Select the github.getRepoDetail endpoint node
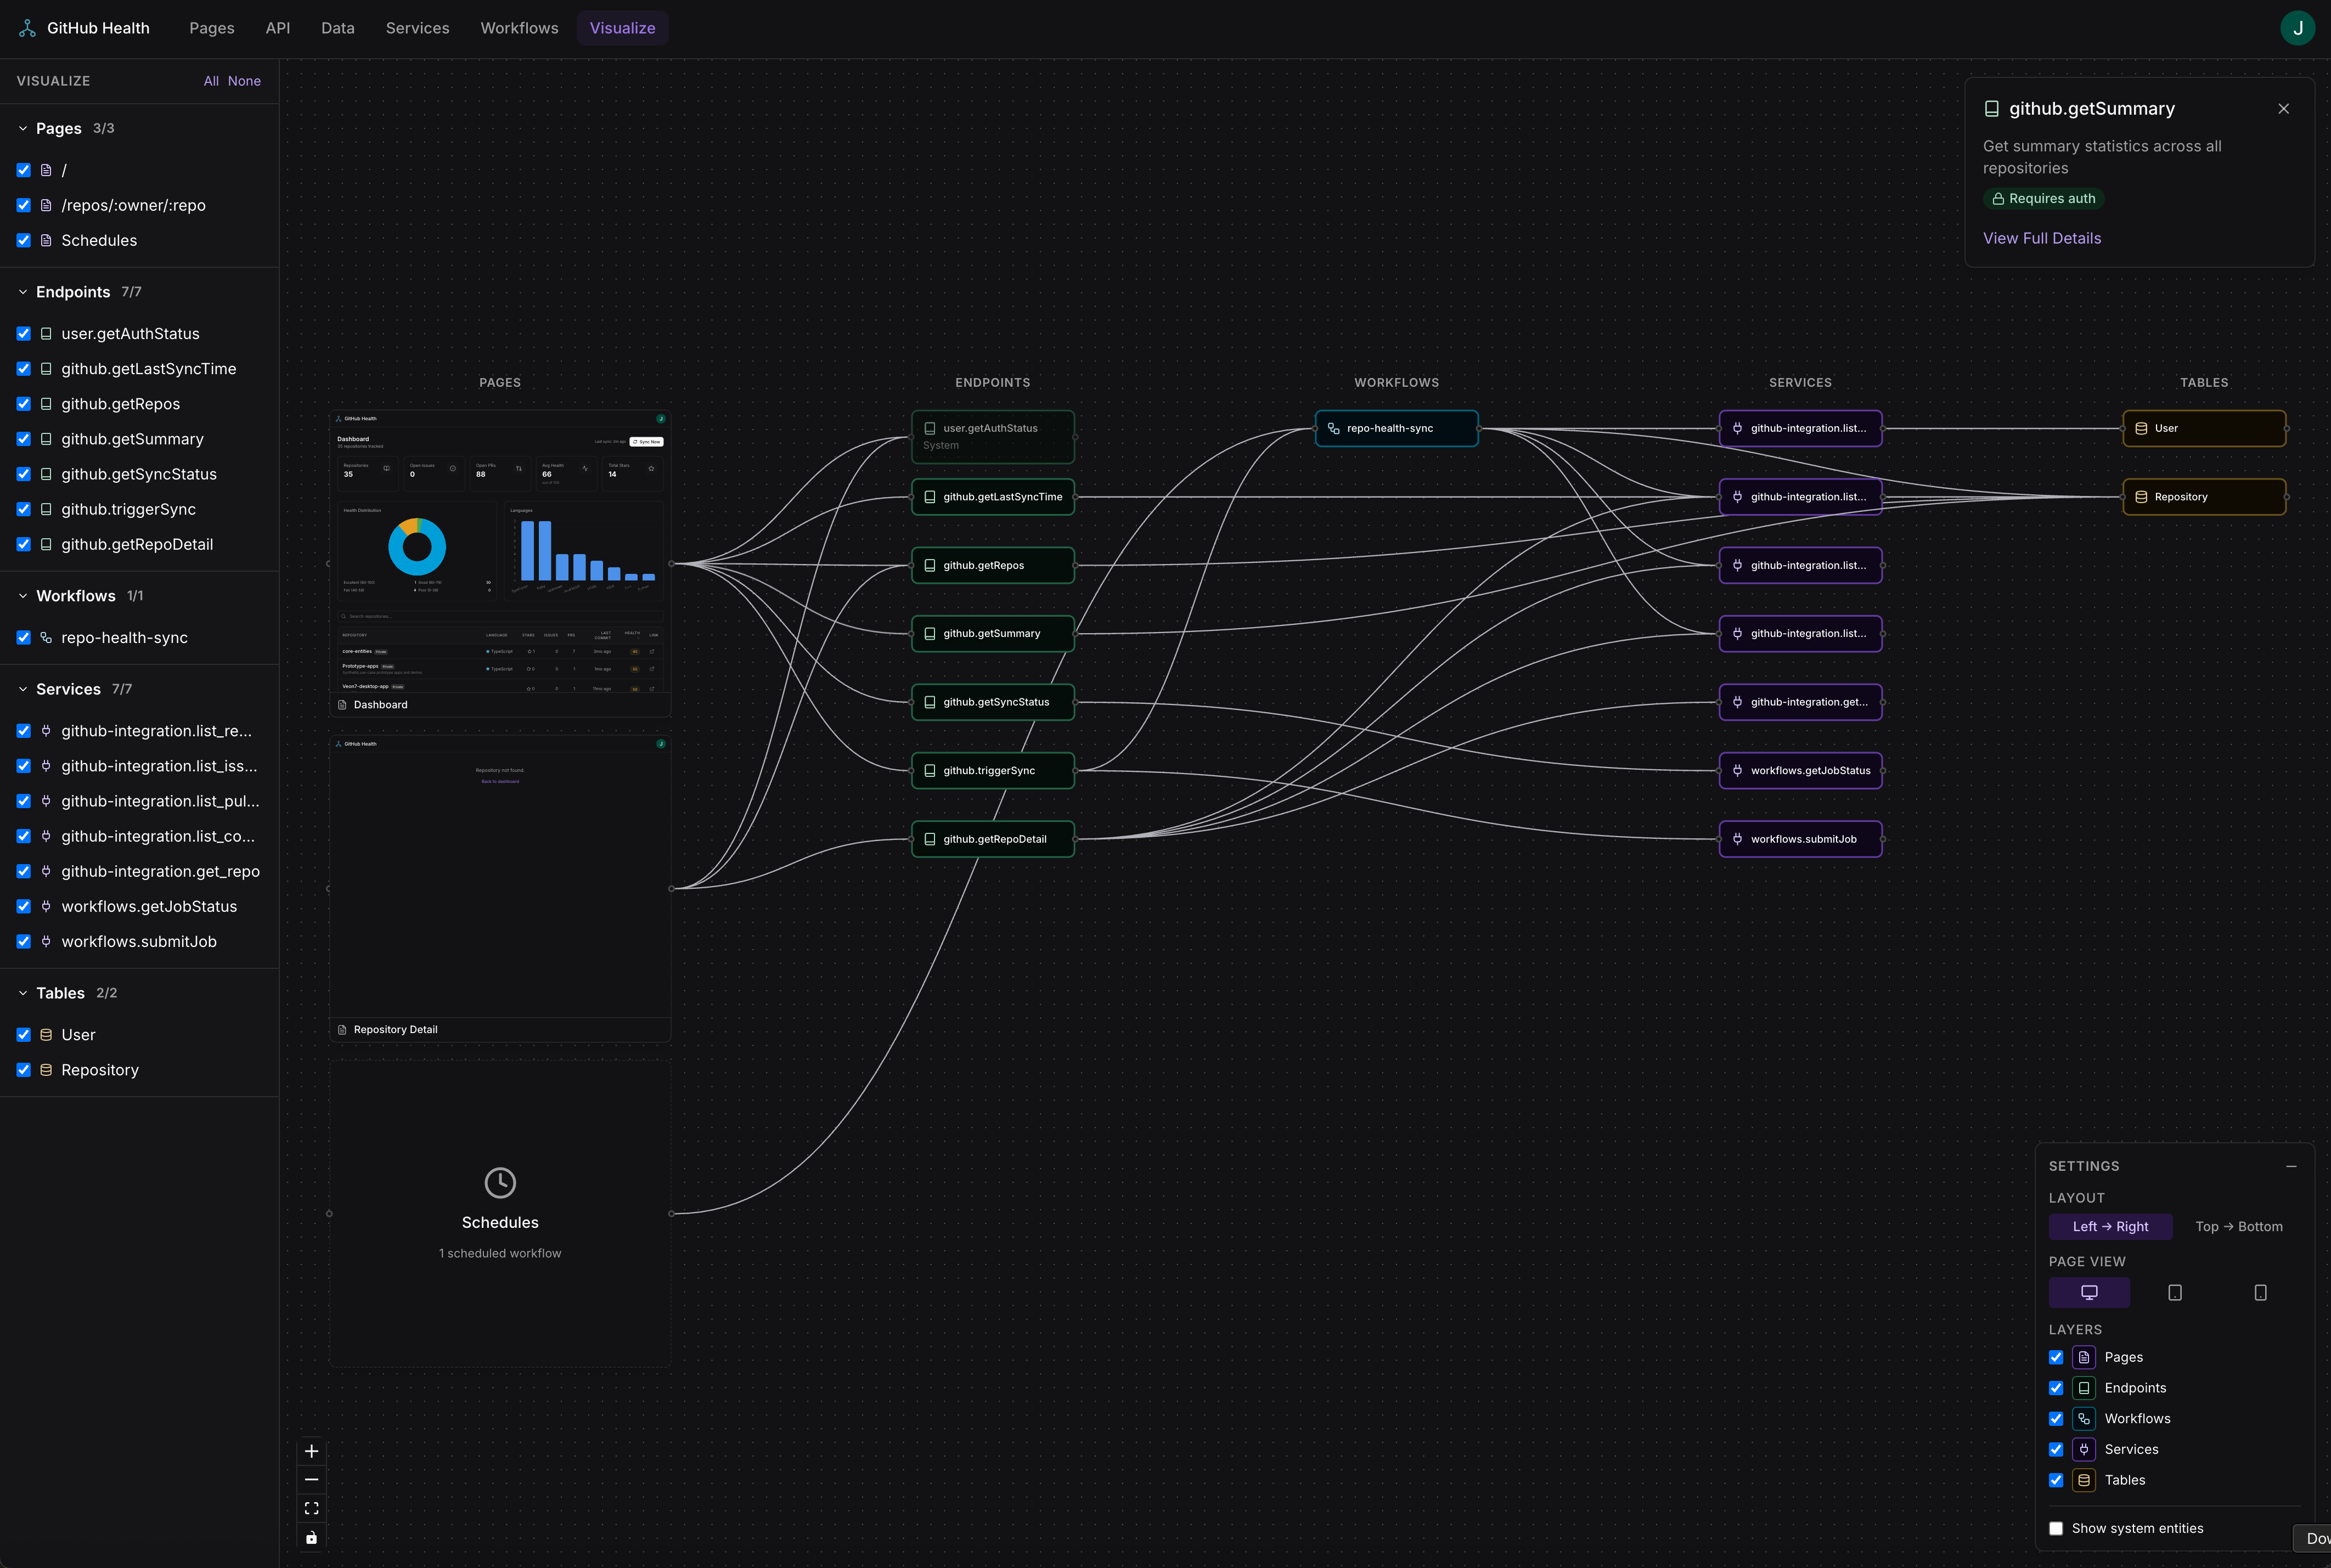Screen dimensions: 2331x1568 pyautogui.click(x=993, y=840)
